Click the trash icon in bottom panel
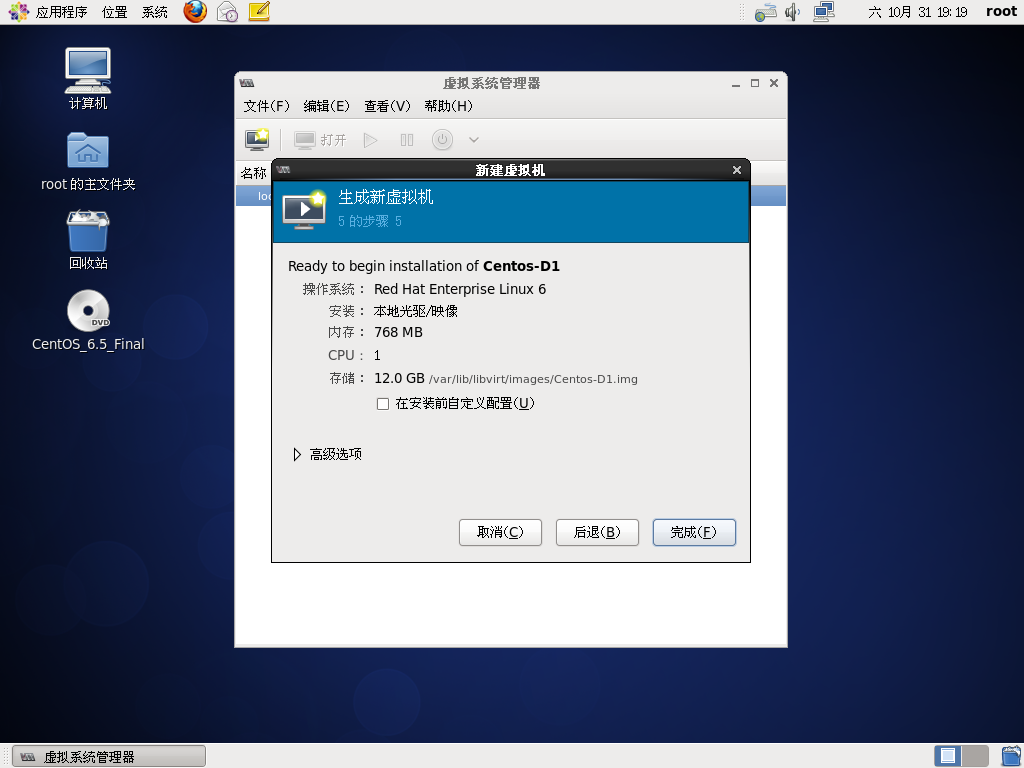1024x768 pixels. coord(1012,756)
